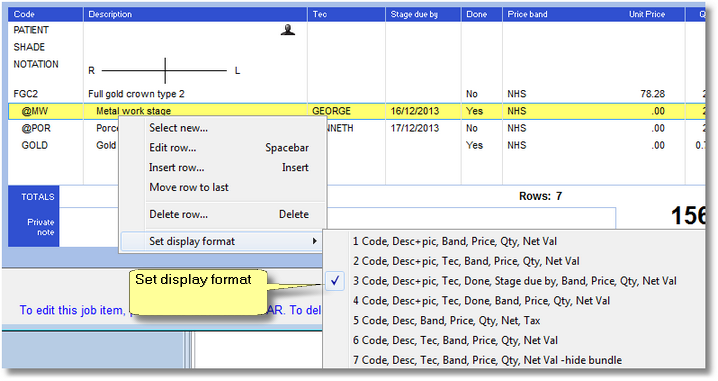
Task: Select the FGC2 code cell
Action: coord(25,94)
